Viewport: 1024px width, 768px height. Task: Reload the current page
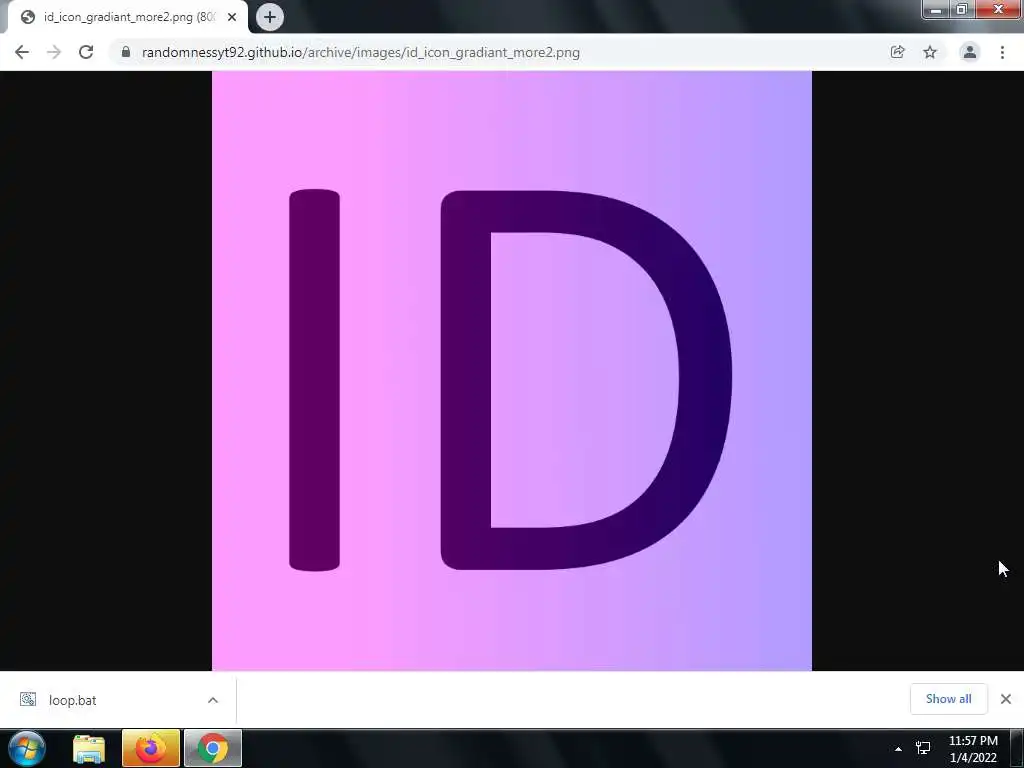pyautogui.click(x=86, y=52)
